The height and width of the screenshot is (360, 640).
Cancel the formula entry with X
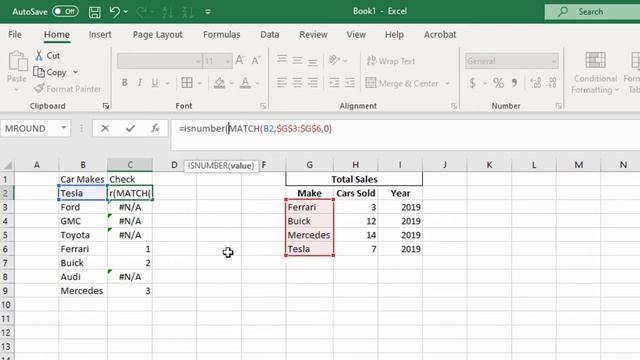click(105, 129)
